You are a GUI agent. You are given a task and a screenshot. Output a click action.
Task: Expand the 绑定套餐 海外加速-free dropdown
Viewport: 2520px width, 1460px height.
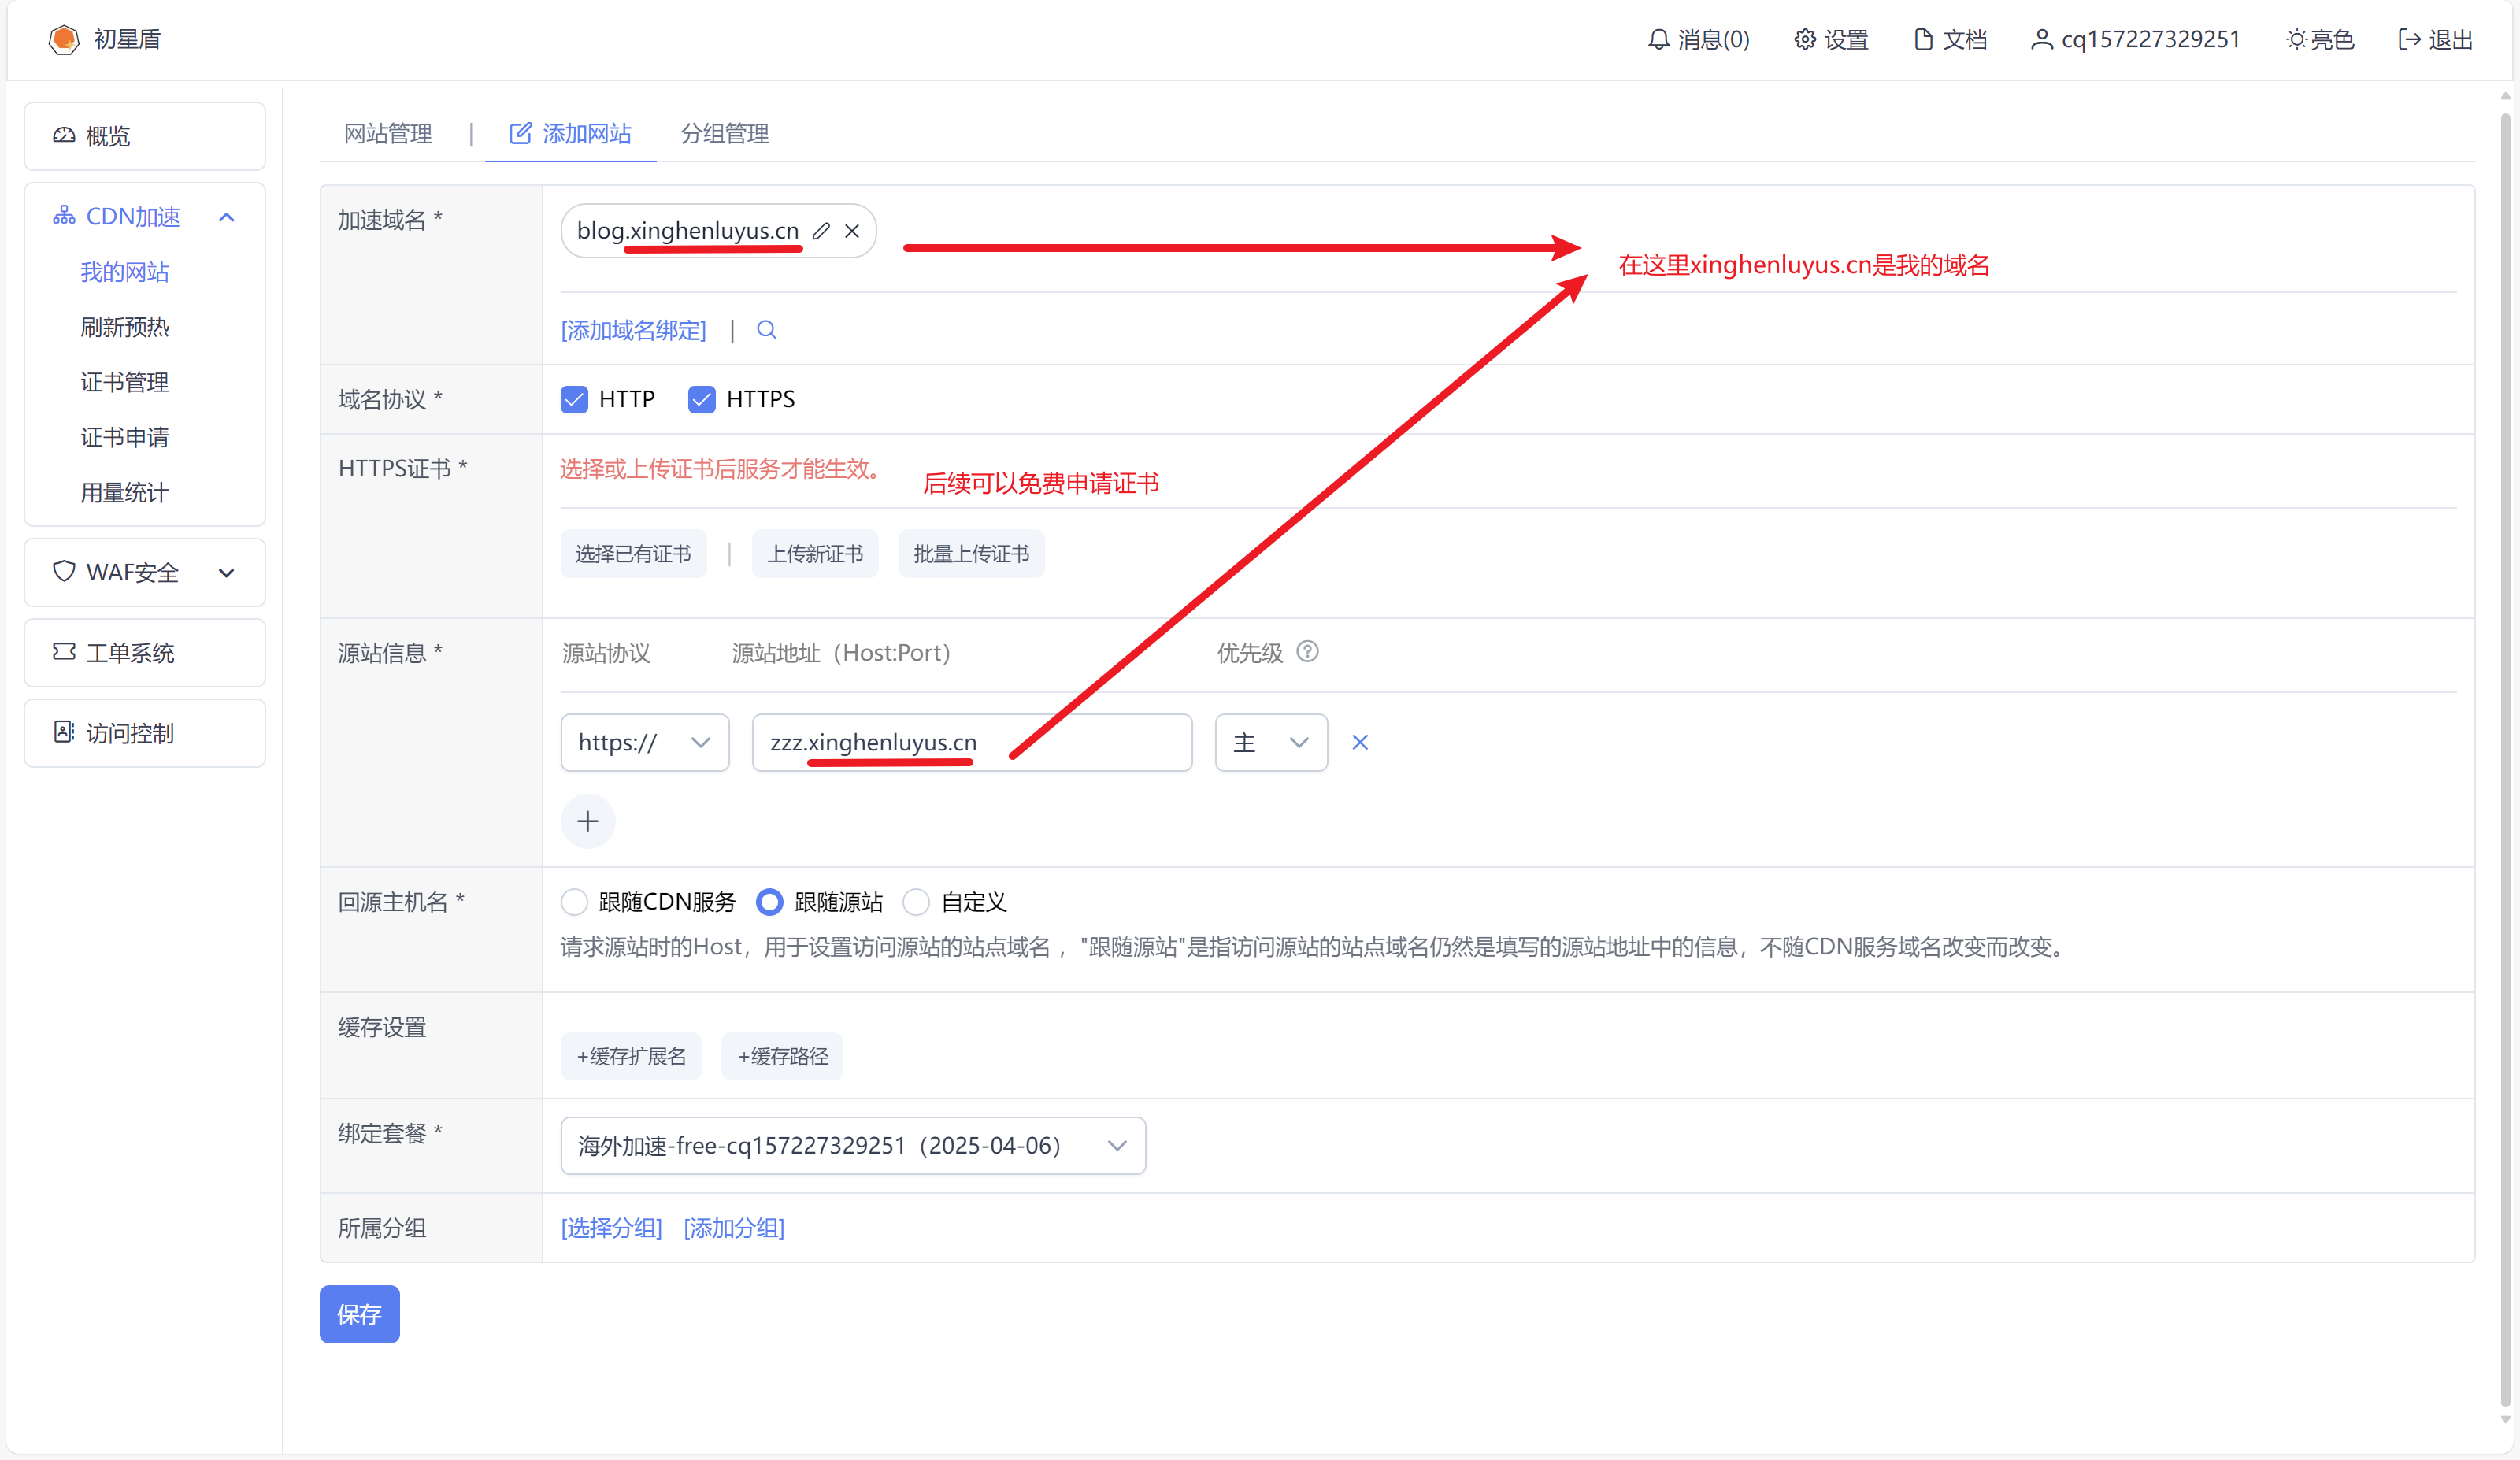click(852, 1146)
